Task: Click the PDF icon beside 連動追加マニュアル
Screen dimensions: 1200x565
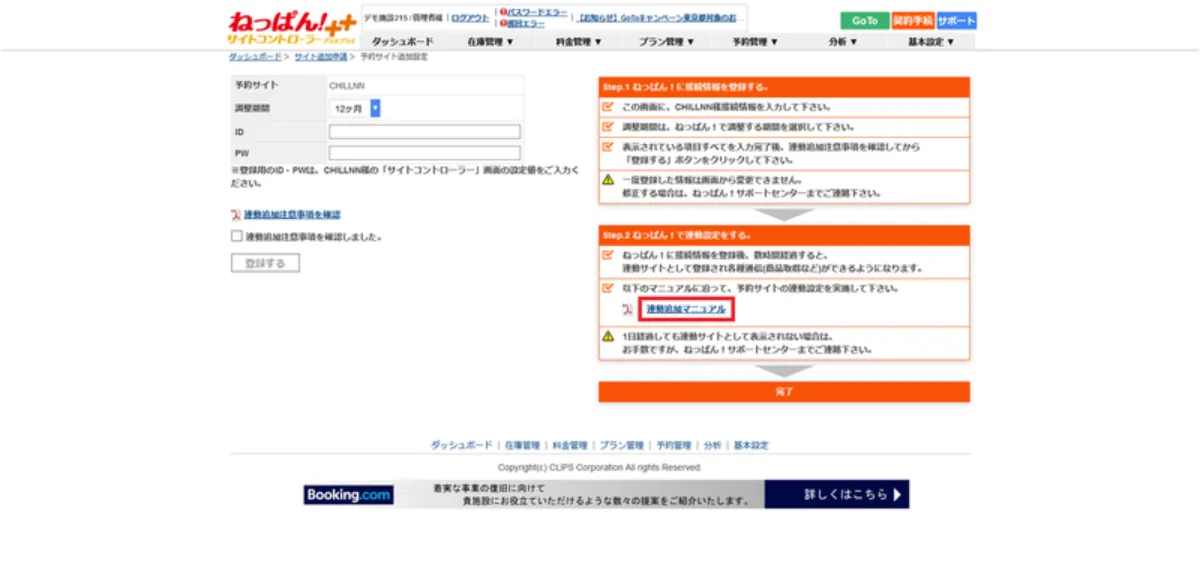Action: pos(627,309)
